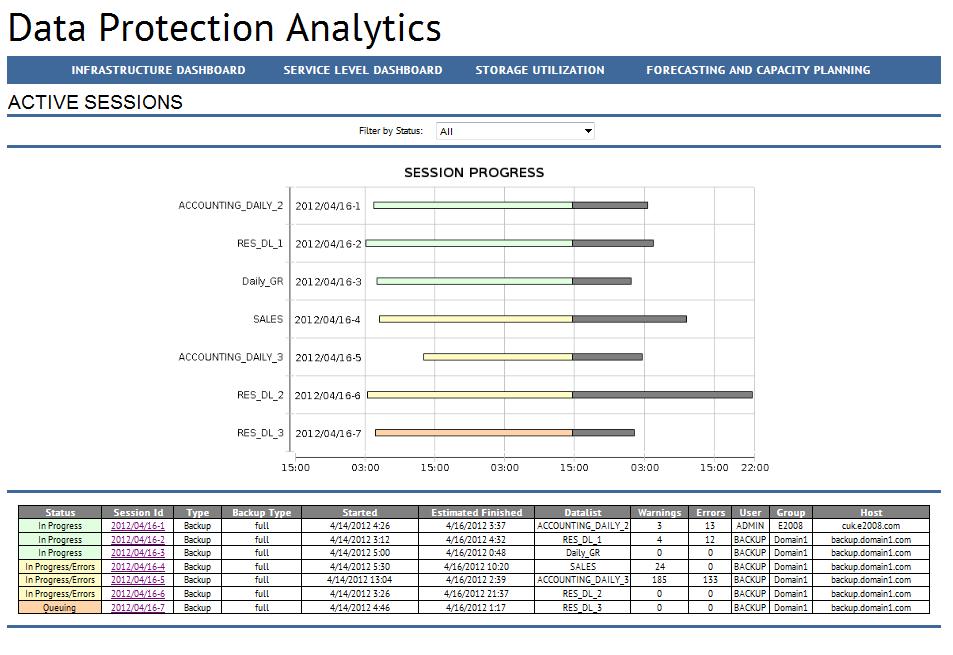This screenshot has width=953, height=655.
Task: Open the queued session 2012/04/16-7
Action: tap(139, 607)
